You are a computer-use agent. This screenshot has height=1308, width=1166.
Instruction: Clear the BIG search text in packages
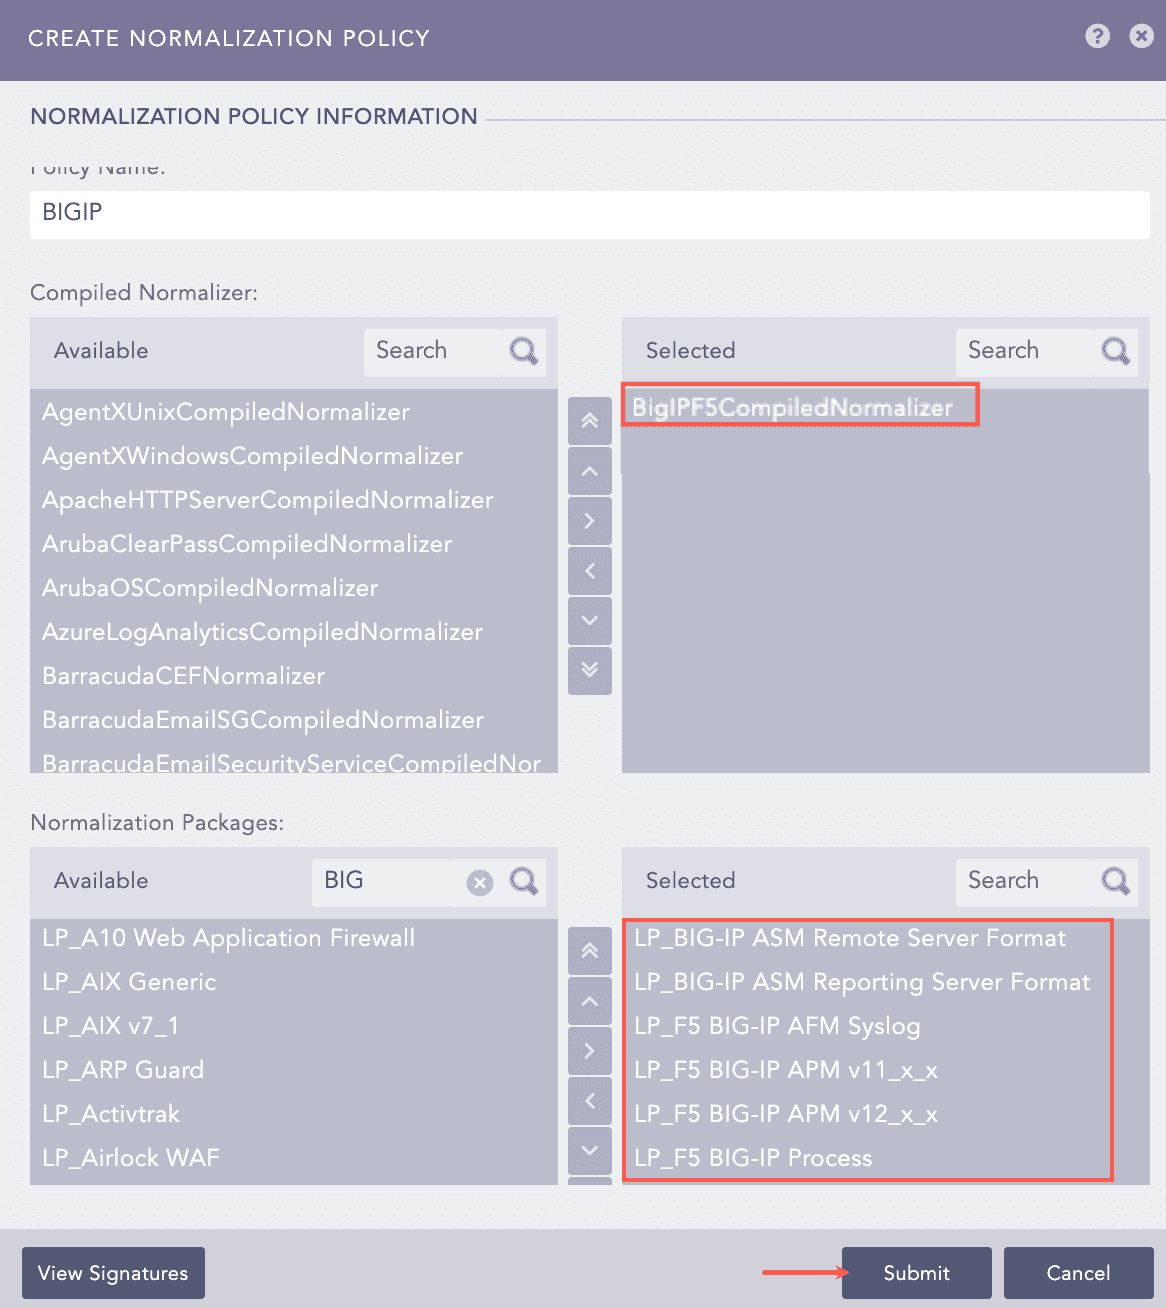click(480, 882)
